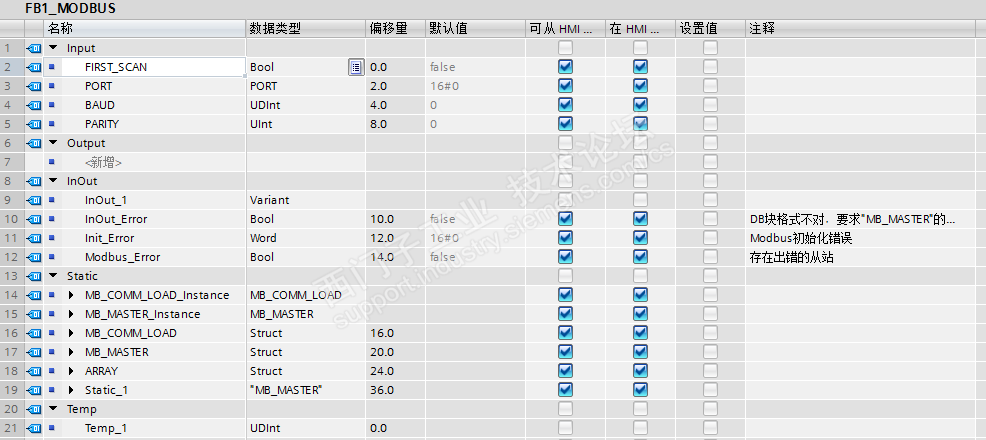Click the tag icon in the Output row
This screenshot has height=440, width=986.
(34, 143)
